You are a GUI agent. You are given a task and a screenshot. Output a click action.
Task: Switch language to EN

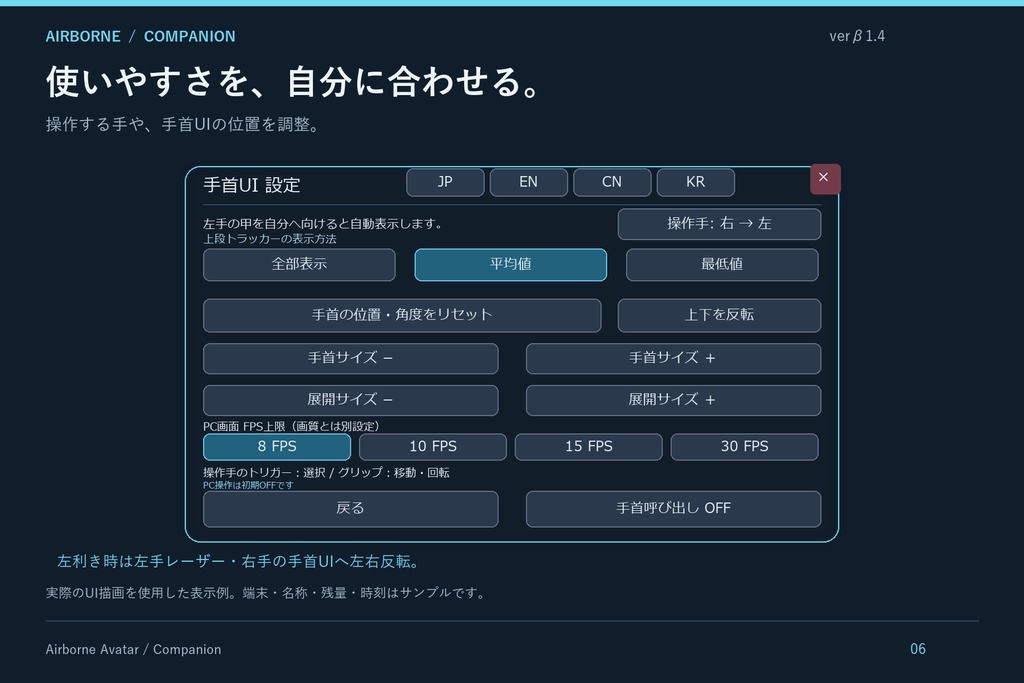pos(528,182)
